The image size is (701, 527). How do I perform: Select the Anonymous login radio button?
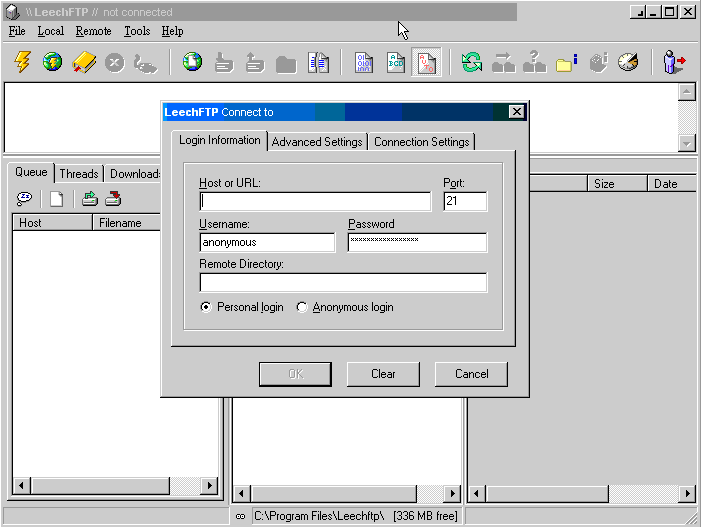coord(302,307)
